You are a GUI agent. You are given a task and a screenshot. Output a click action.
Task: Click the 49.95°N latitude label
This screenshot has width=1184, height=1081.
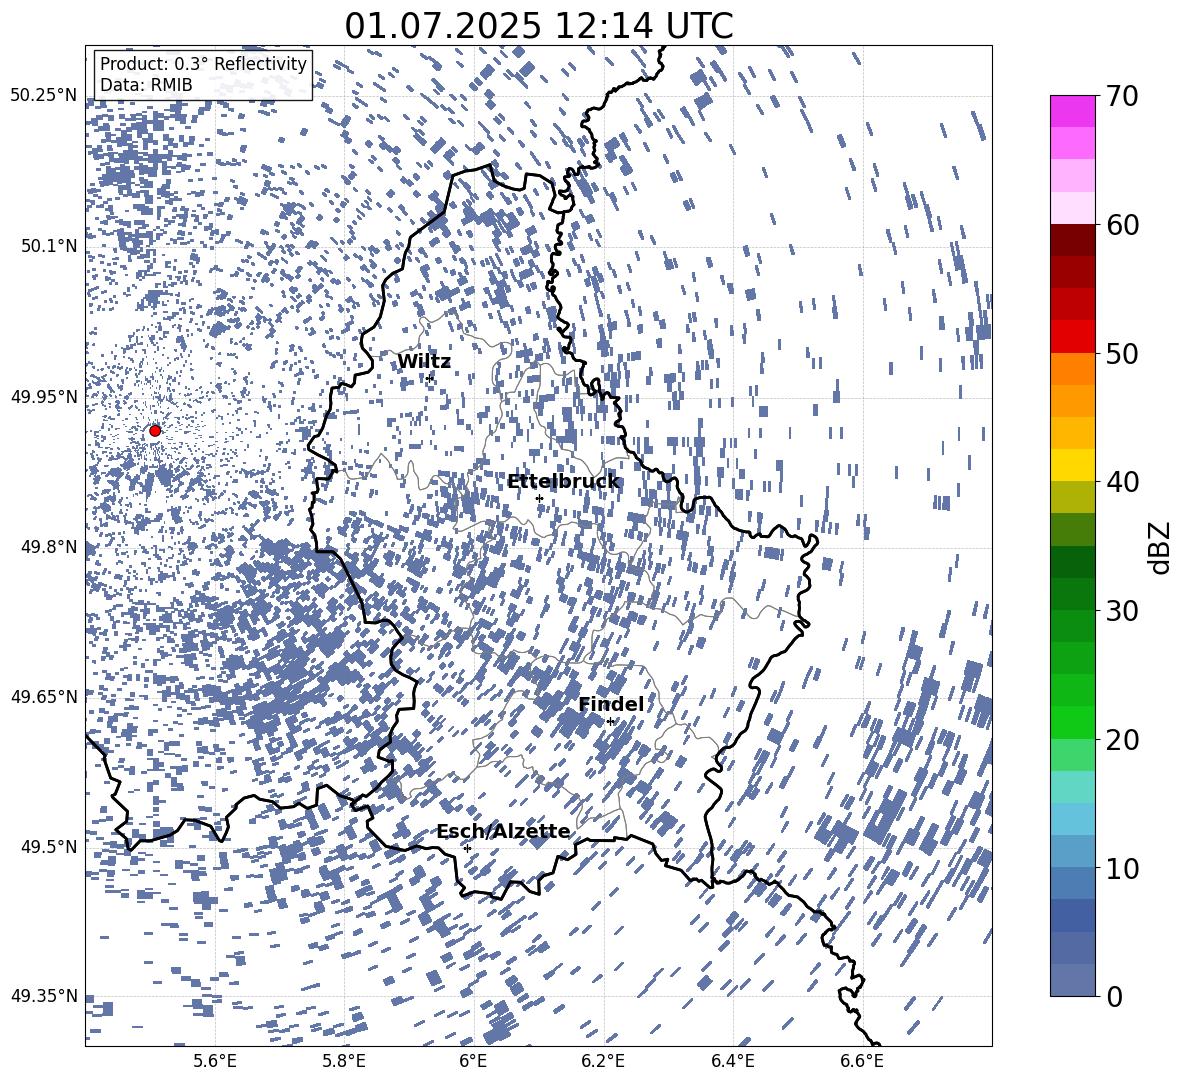[44, 397]
